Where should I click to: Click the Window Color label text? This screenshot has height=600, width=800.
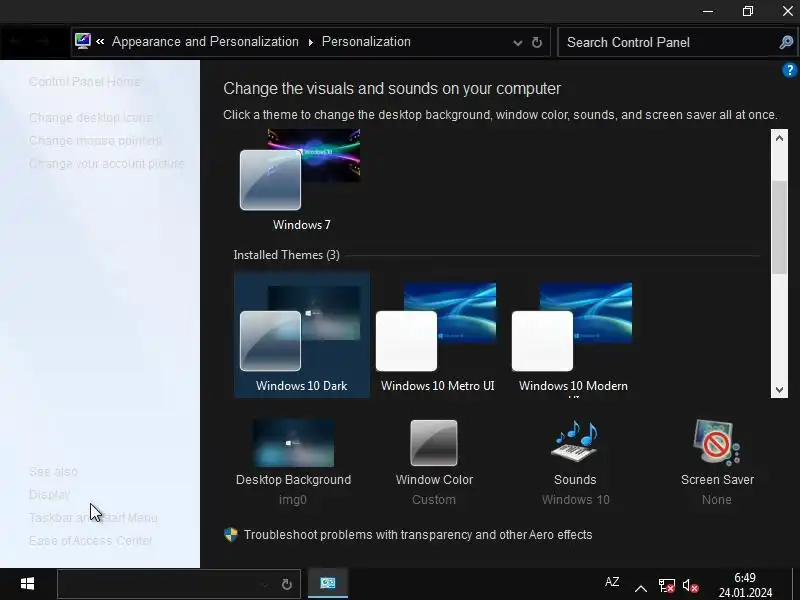coord(434,480)
